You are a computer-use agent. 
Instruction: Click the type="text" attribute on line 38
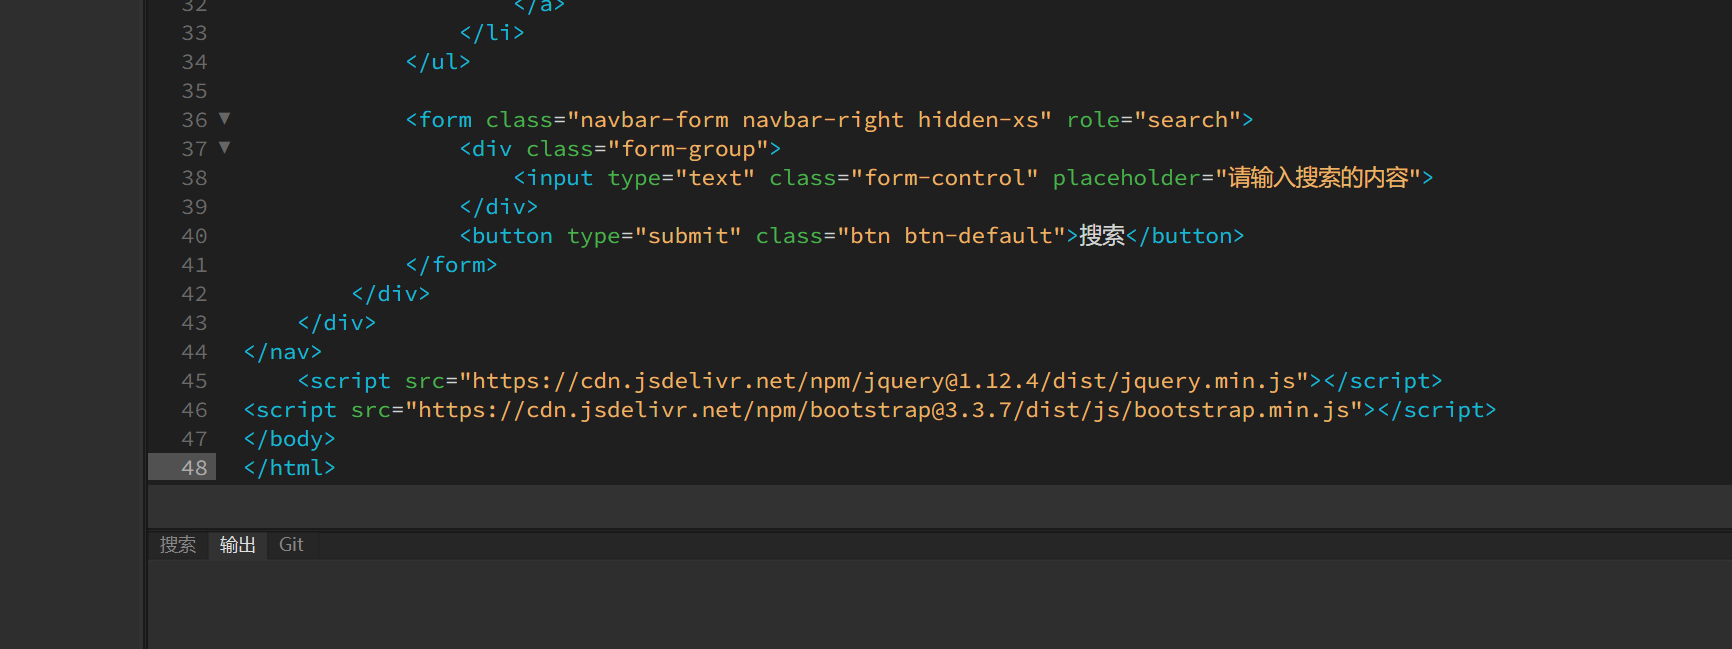[681, 178]
